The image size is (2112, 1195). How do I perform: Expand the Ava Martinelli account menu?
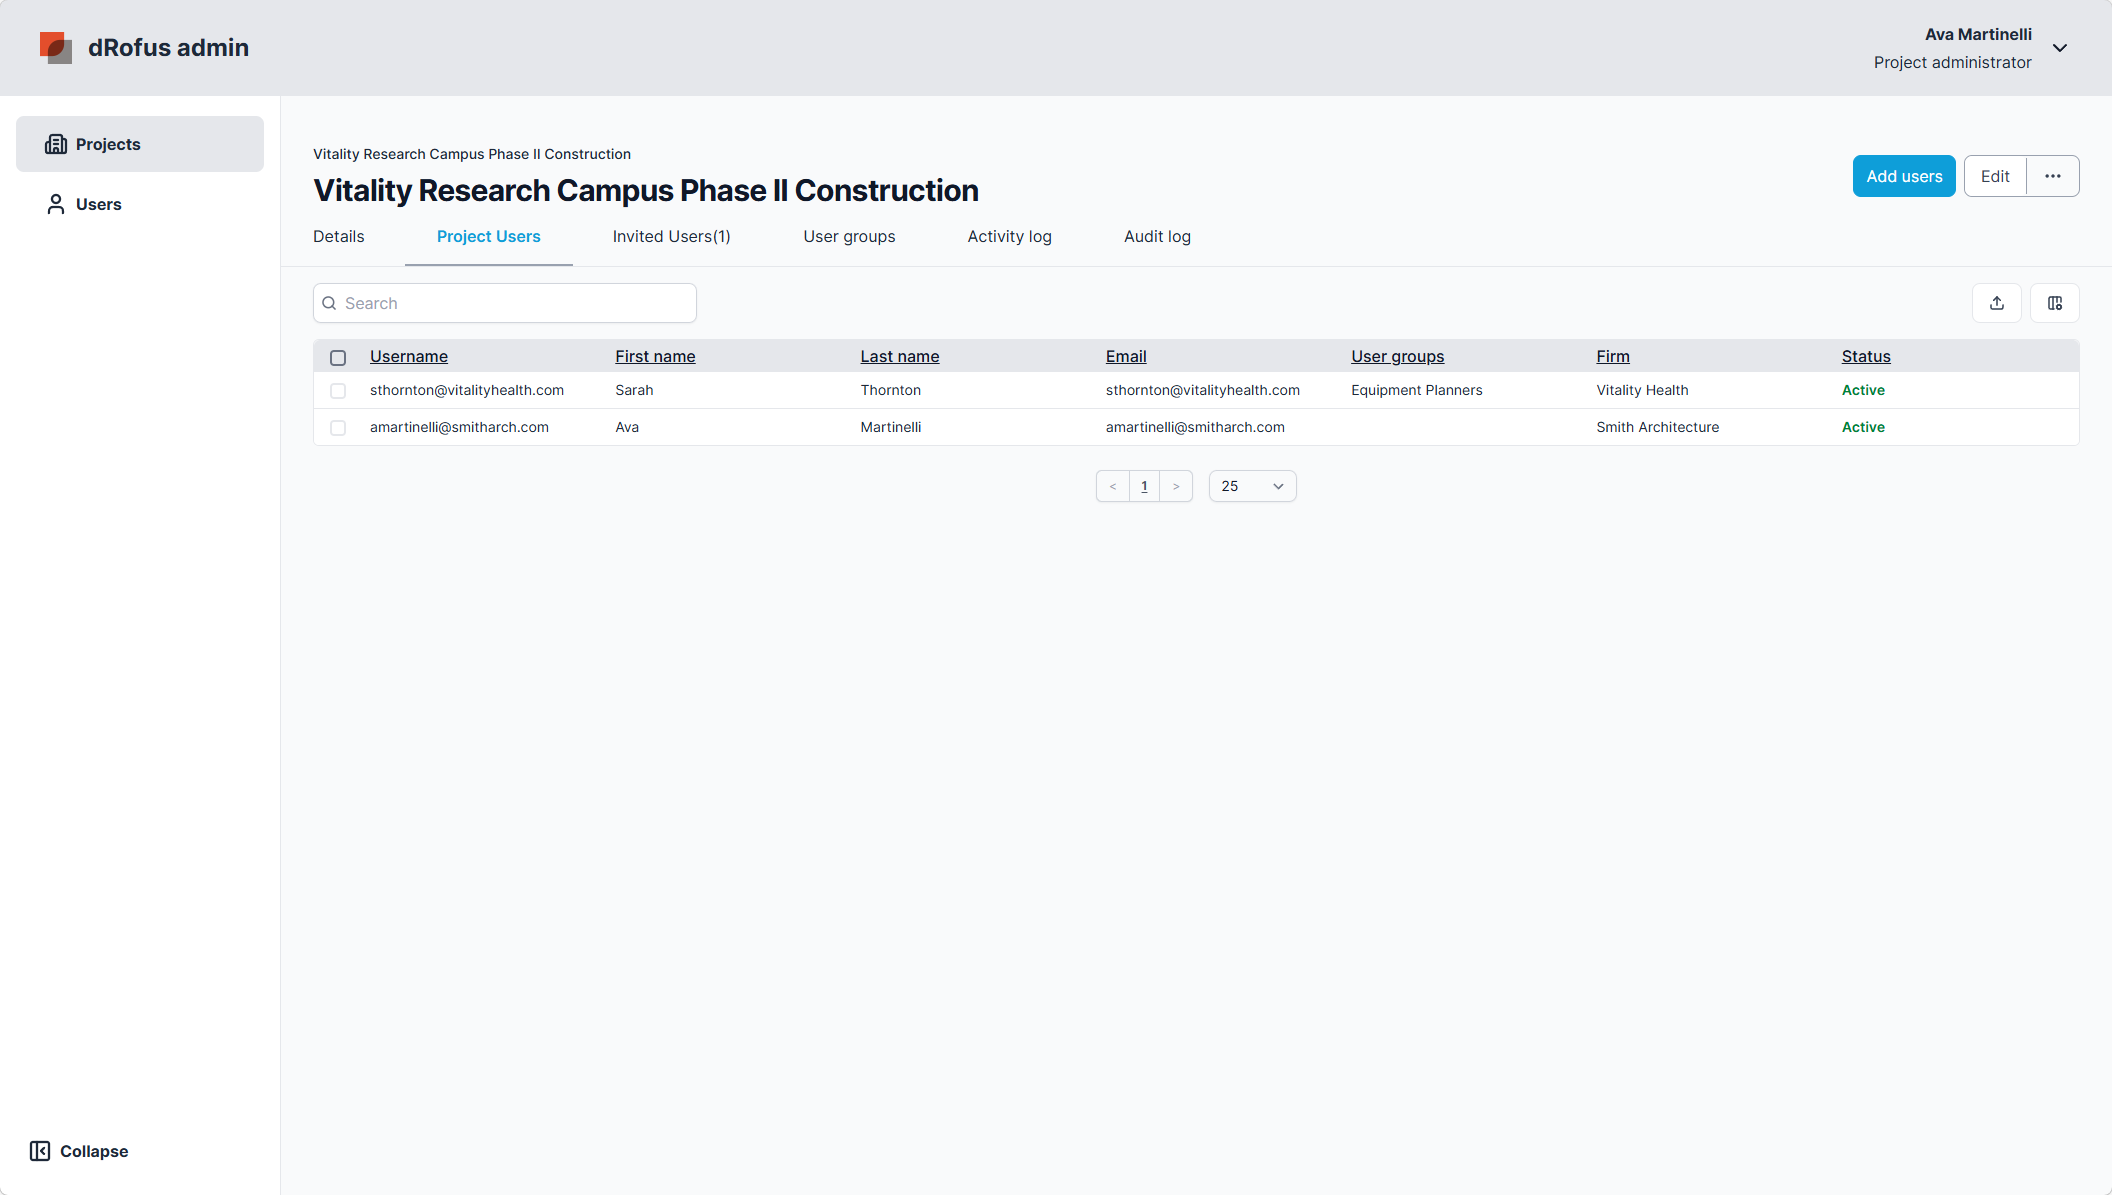point(2060,48)
